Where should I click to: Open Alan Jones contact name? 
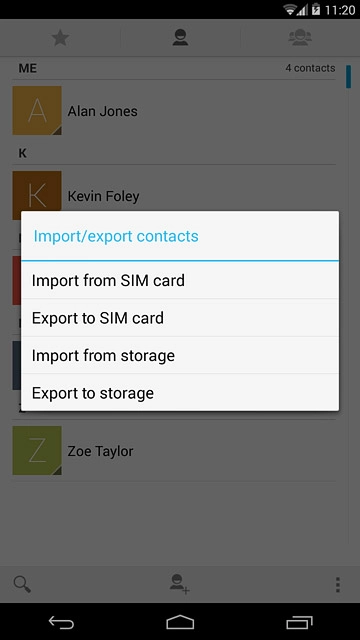pyautogui.click(x=102, y=111)
